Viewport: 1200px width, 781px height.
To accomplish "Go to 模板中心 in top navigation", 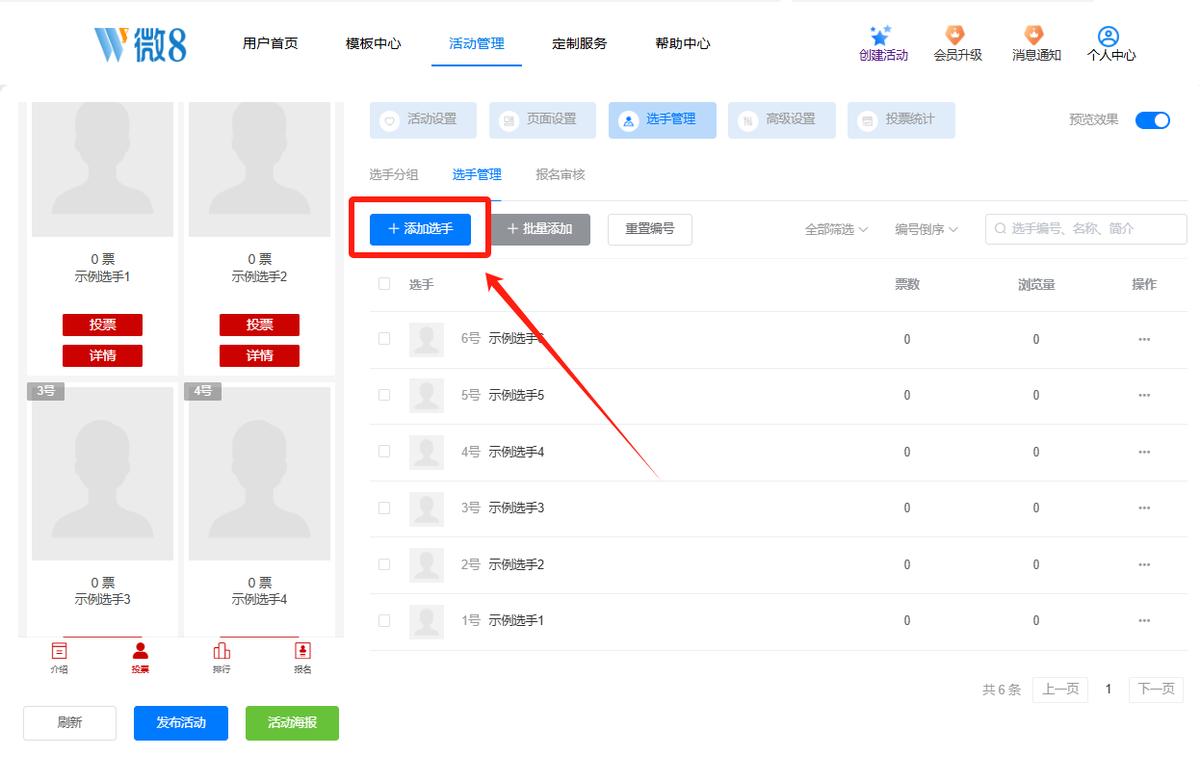I will click(373, 44).
